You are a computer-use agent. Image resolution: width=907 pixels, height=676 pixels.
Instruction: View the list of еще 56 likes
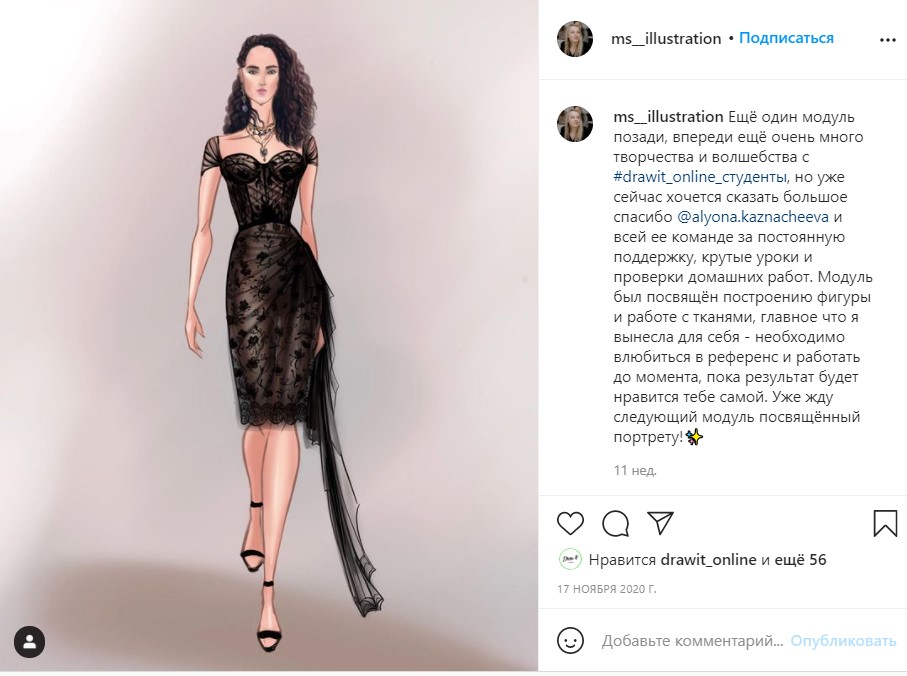click(x=801, y=560)
